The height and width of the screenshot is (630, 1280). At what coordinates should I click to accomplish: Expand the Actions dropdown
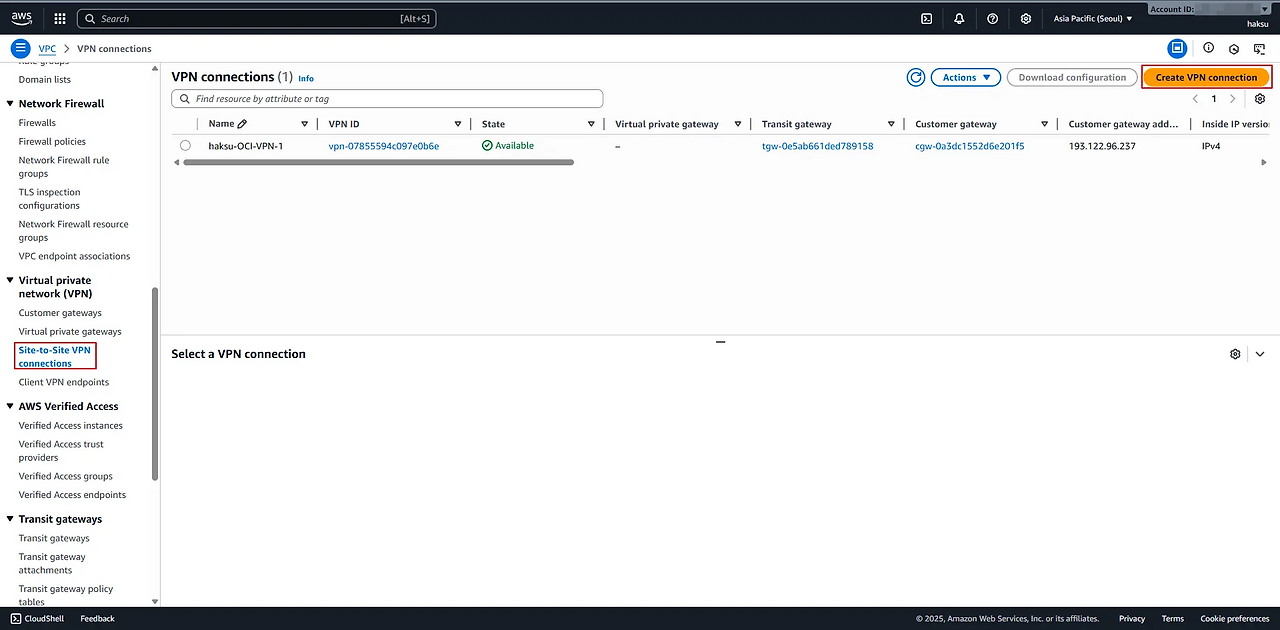click(x=965, y=77)
